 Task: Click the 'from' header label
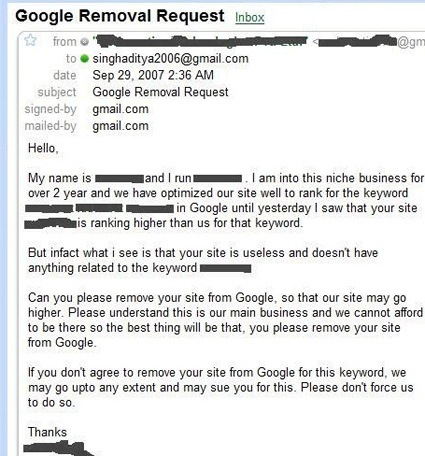(x=65, y=42)
